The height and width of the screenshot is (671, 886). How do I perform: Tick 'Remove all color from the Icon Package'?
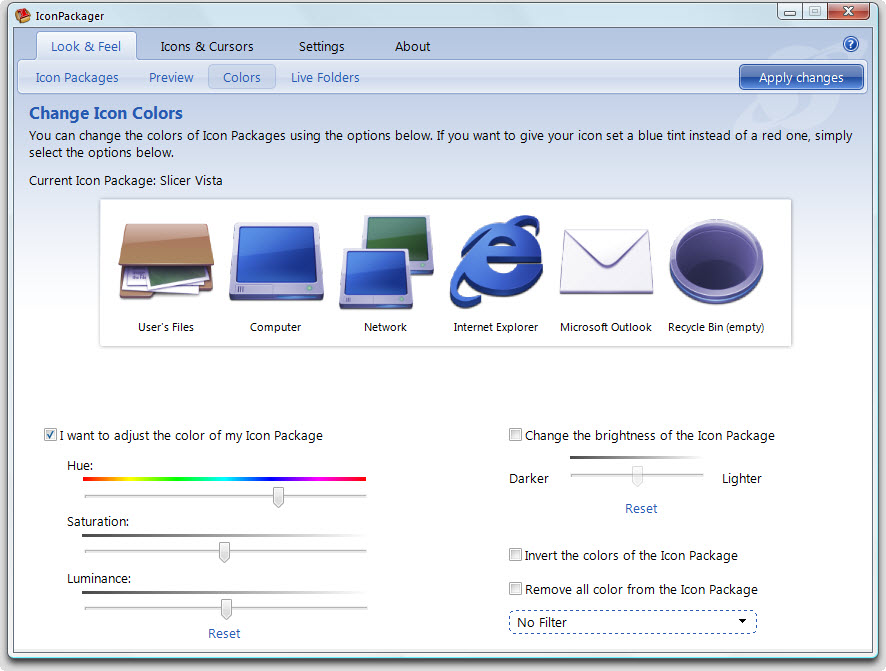pyautogui.click(x=515, y=589)
